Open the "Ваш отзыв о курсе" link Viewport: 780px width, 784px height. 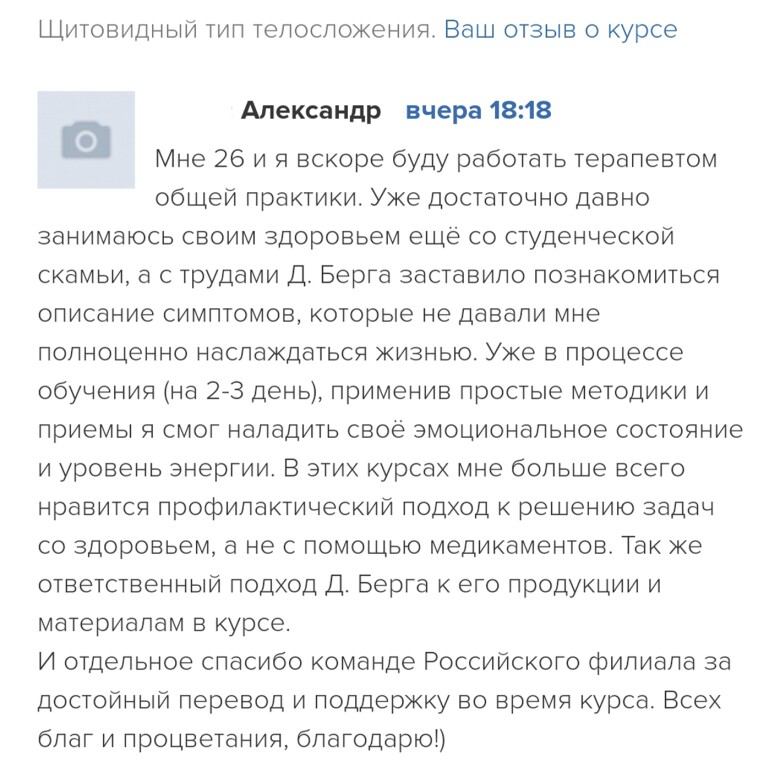[560, 29]
